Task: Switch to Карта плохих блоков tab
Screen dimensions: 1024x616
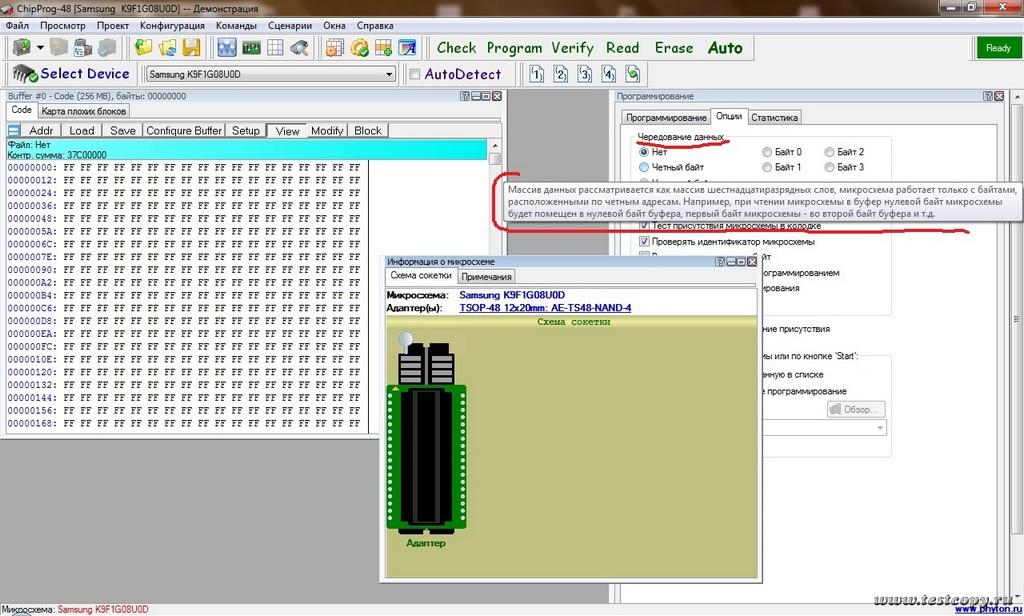Action: tap(84, 111)
